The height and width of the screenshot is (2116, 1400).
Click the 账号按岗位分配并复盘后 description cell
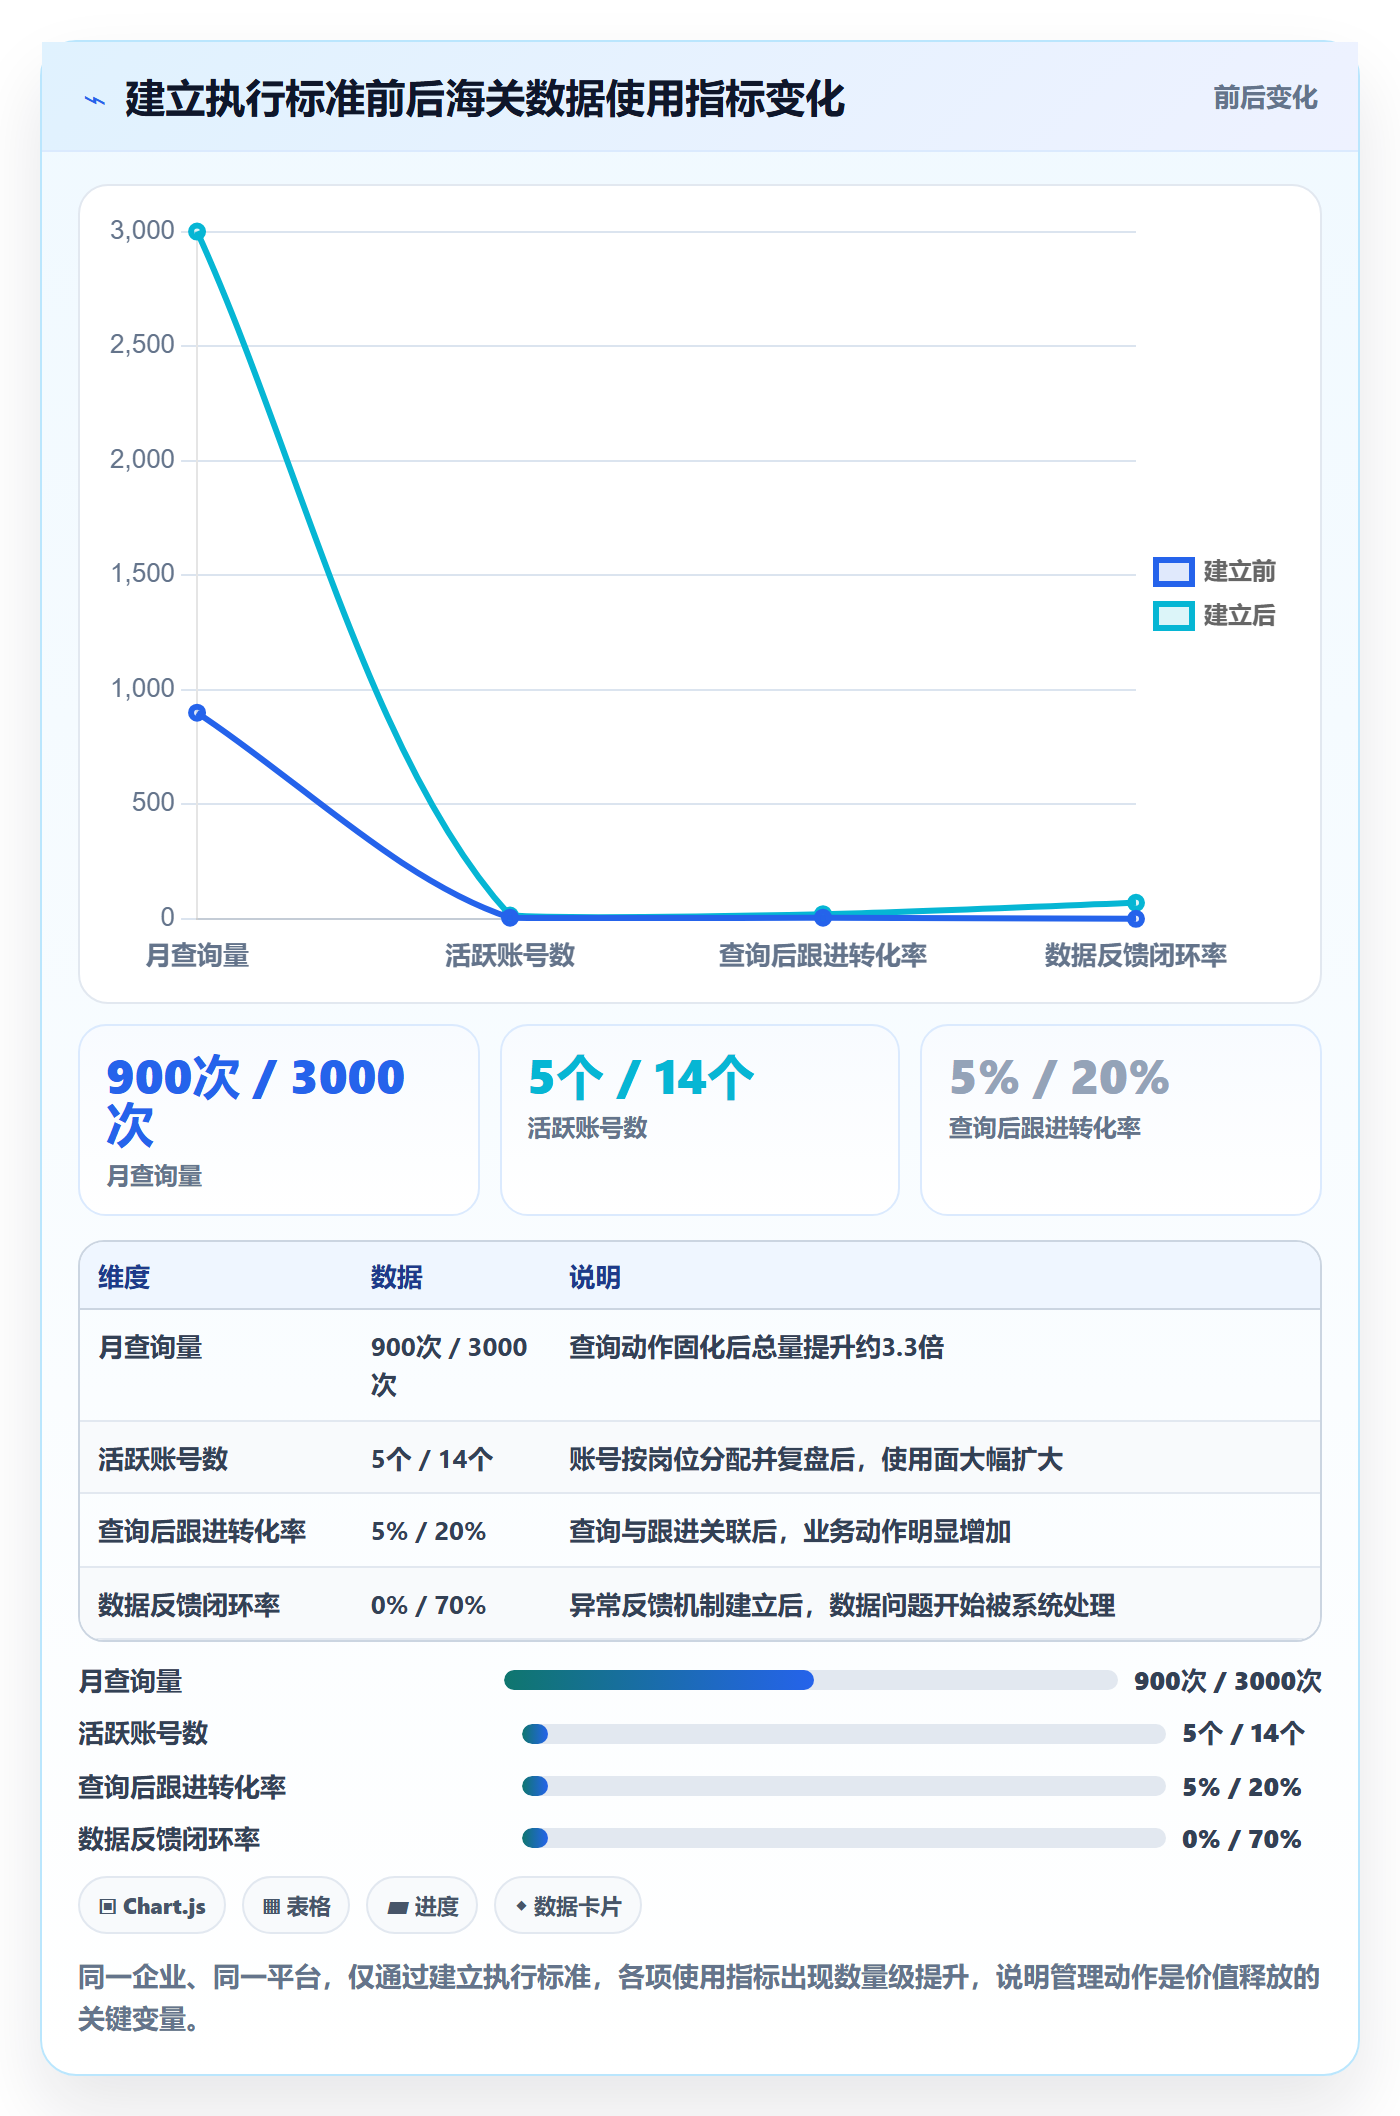[x=816, y=1459]
